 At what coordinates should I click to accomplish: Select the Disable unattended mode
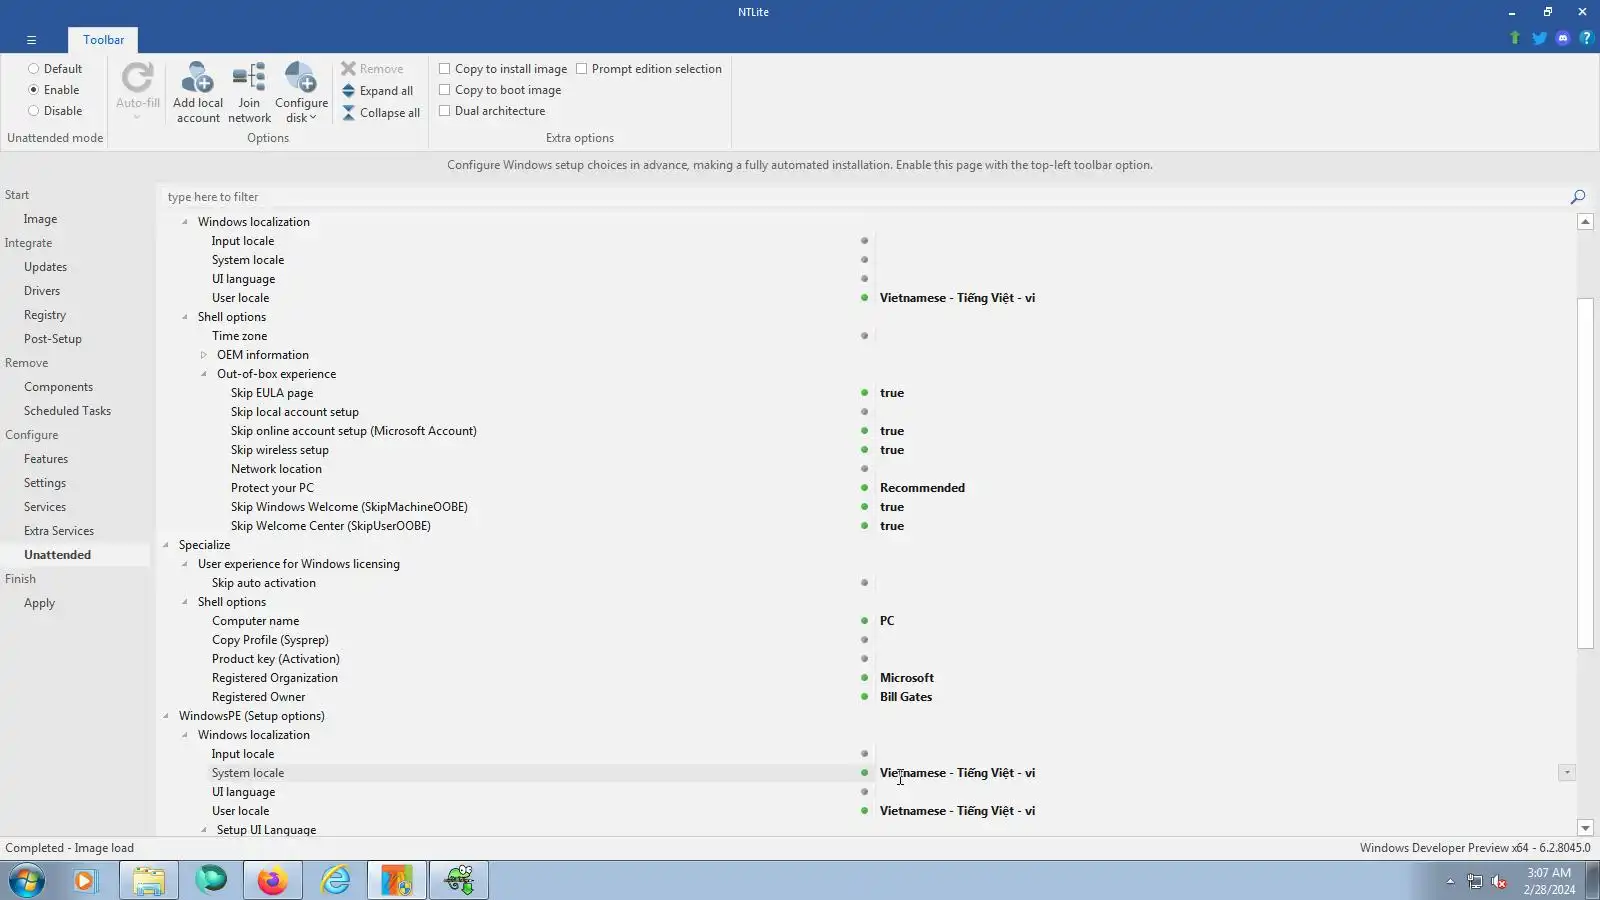pos(33,111)
